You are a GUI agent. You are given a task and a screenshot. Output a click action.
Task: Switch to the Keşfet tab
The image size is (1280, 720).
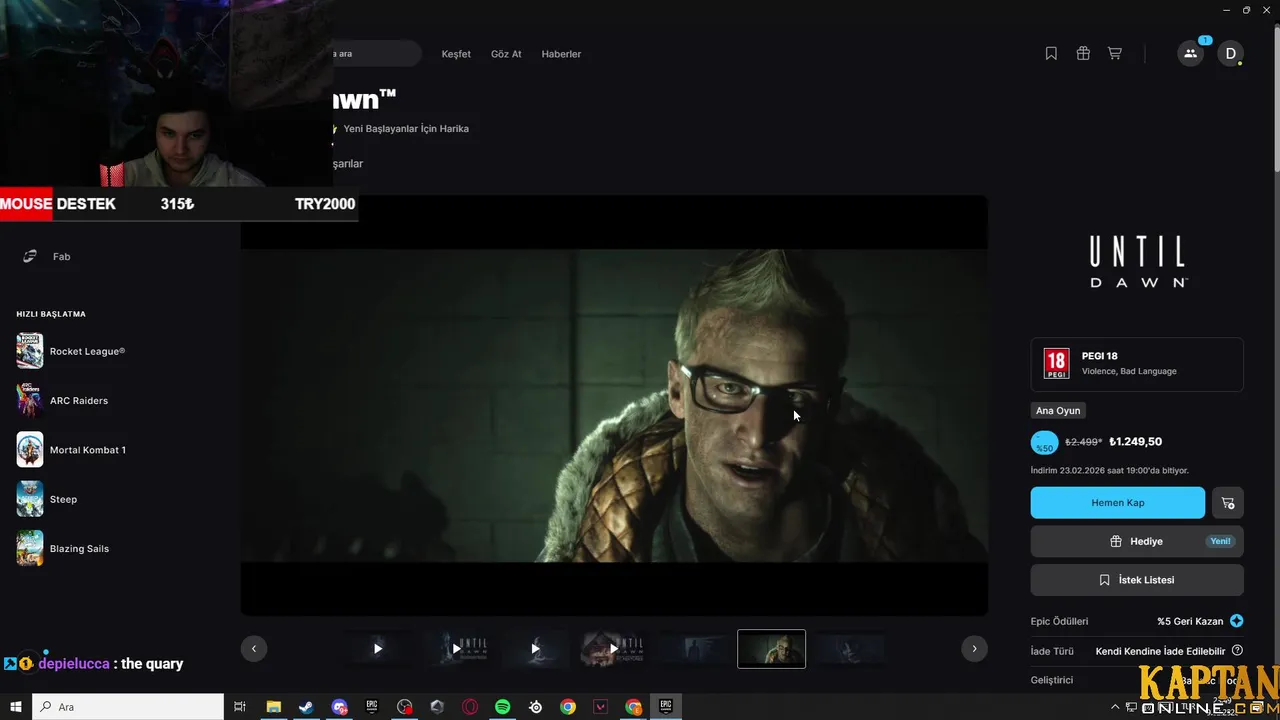click(x=456, y=54)
